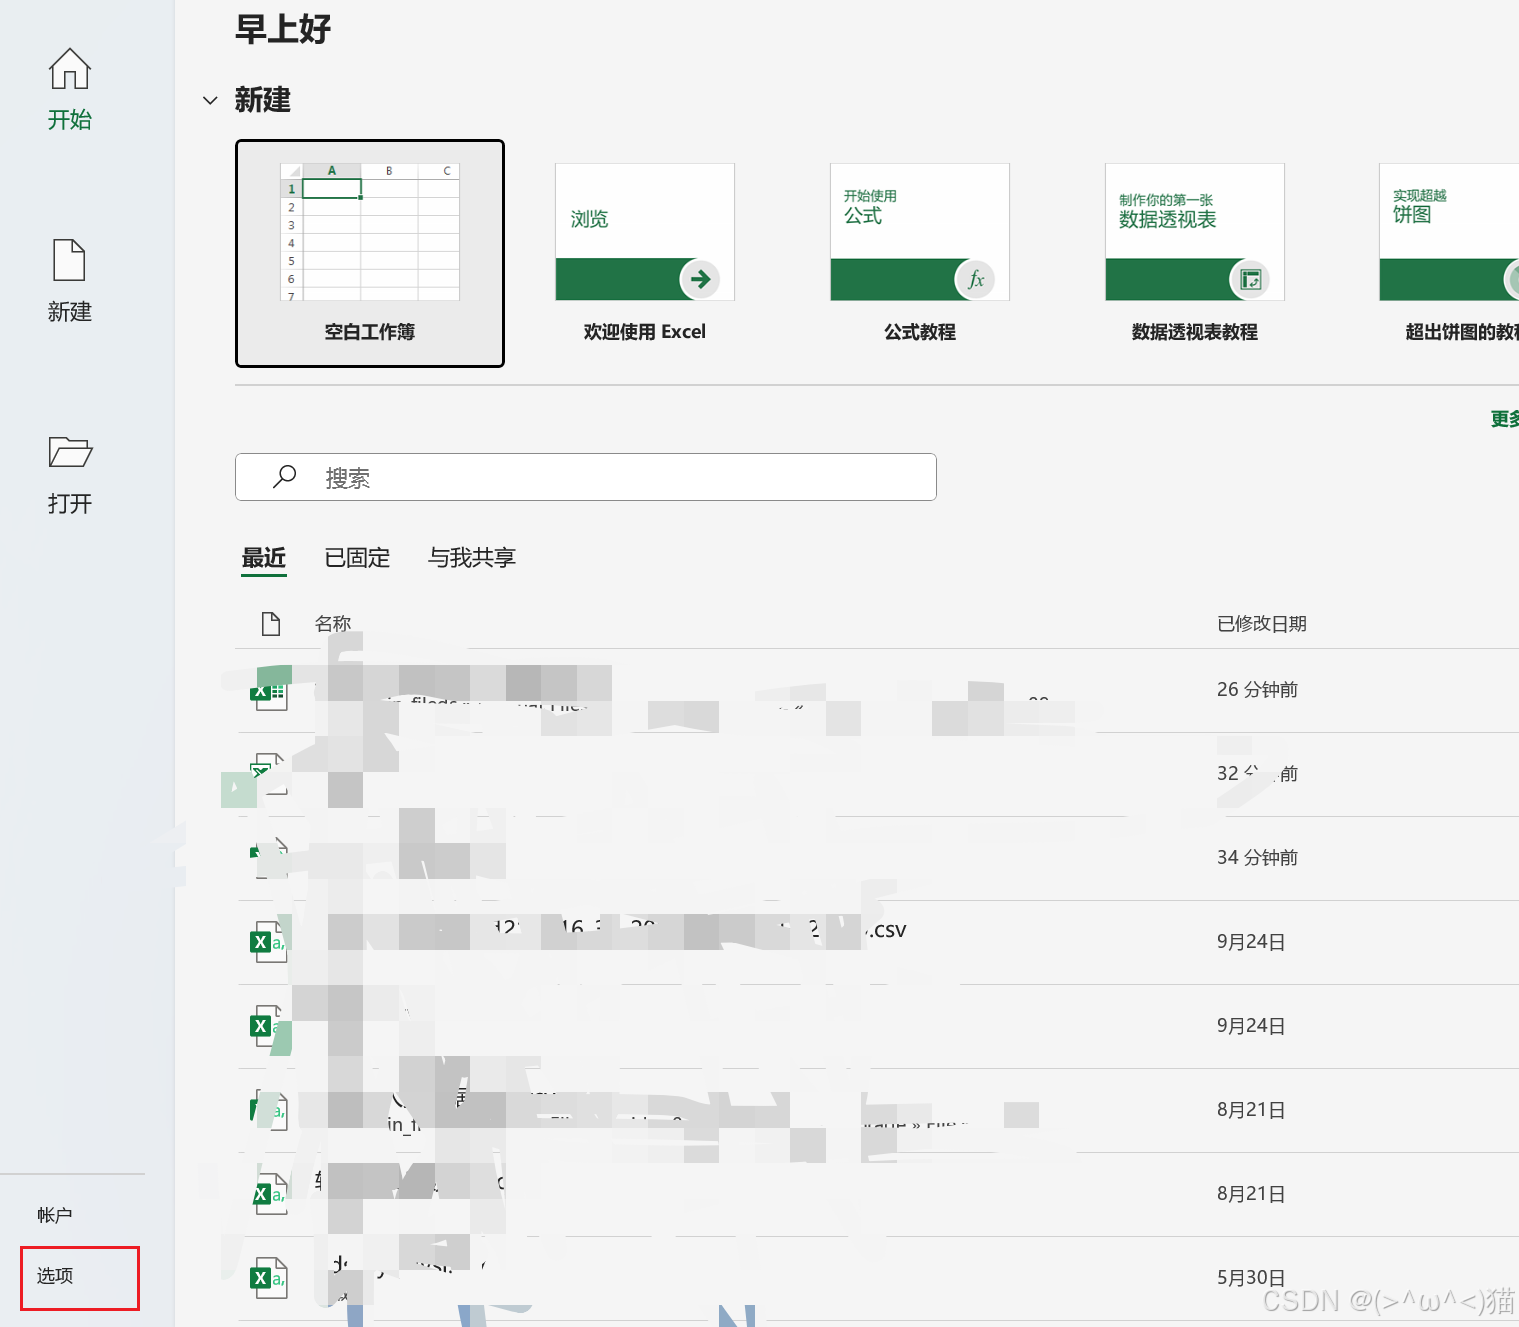This screenshot has width=1519, height=1327.
Task: Open the 数据透视表教程 template
Action: click(x=1195, y=253)
